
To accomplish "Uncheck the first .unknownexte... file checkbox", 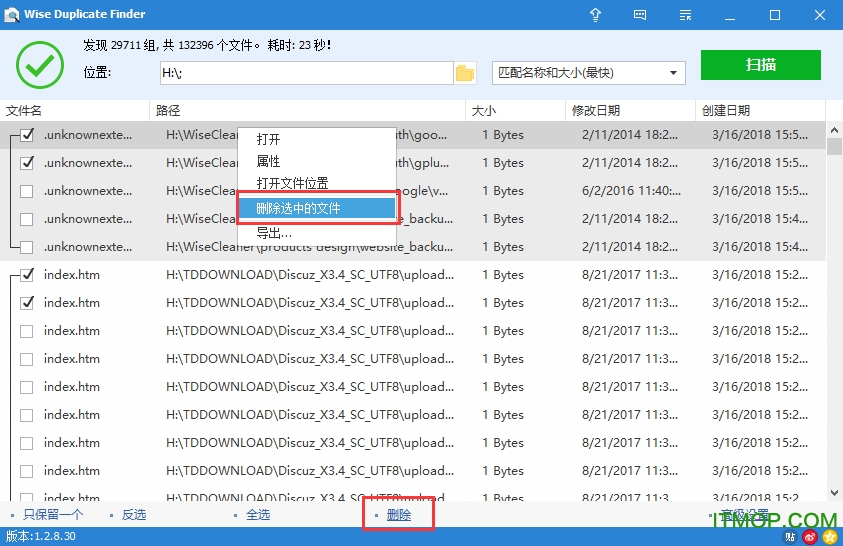I will pos(27,135).
